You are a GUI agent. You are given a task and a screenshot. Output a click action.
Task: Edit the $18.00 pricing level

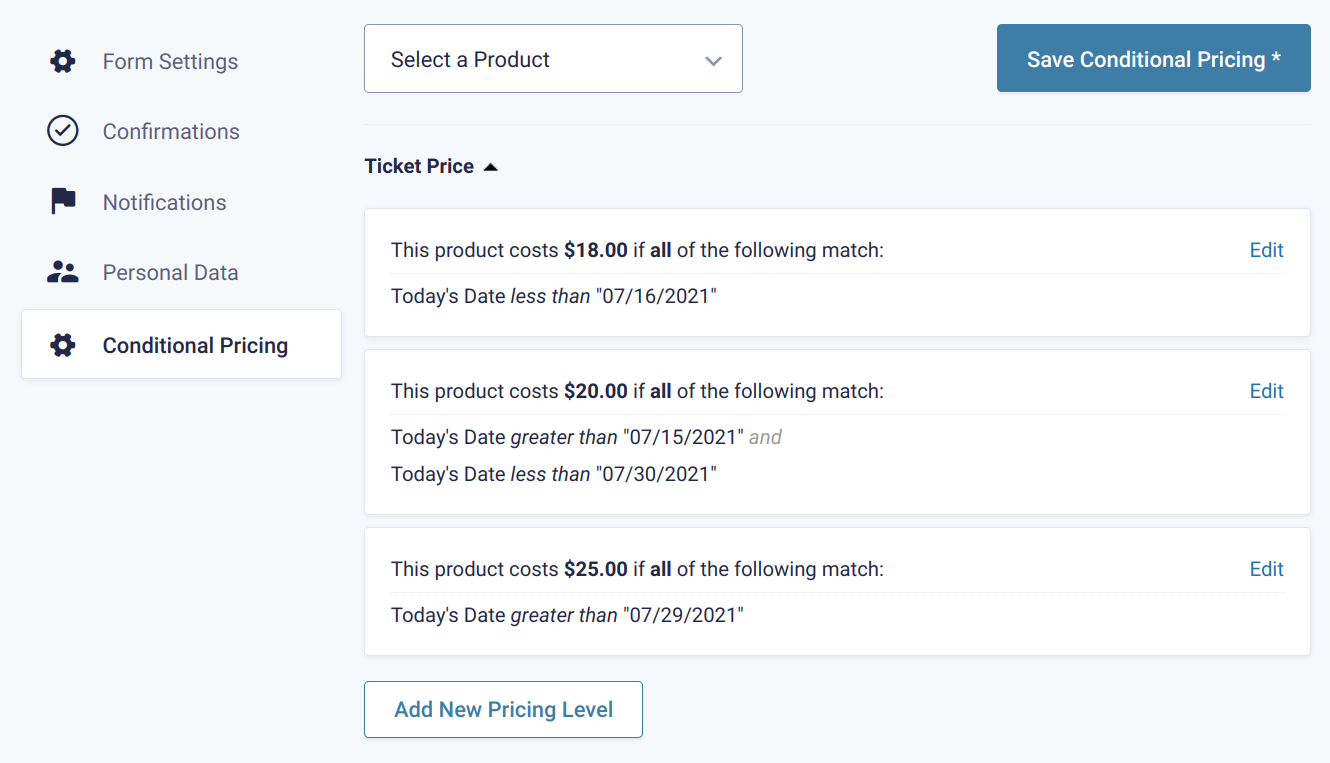[1266, 250]
